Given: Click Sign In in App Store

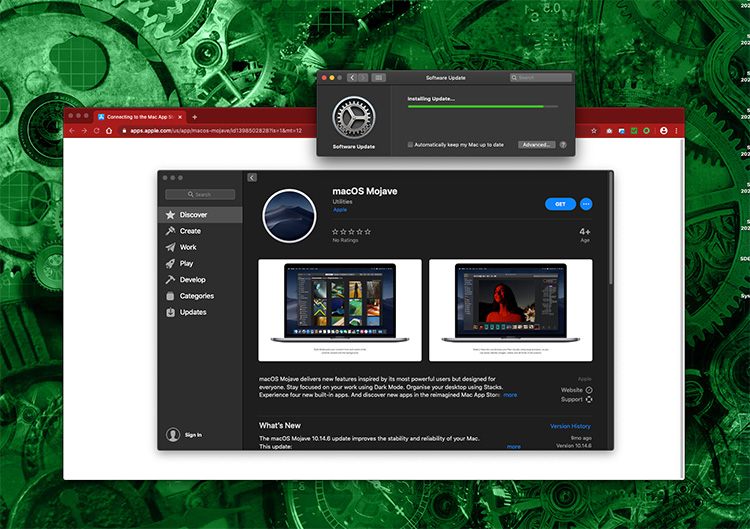Looking at the screenshot, I should [193, 435].
